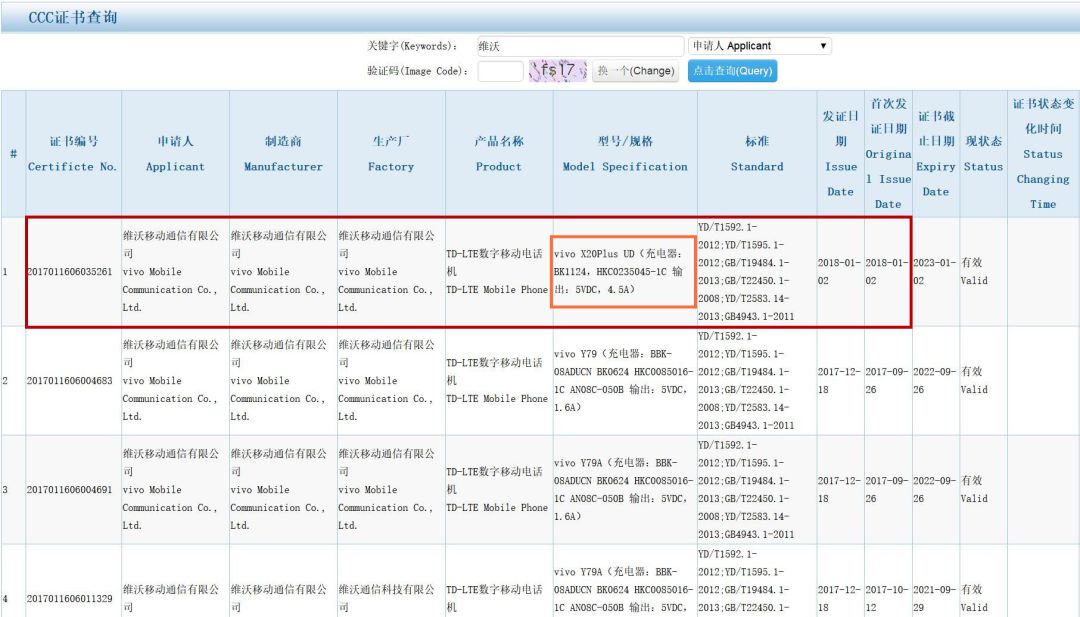
Task: Click the Status Changing Time column header
Action: tap(1043, 154)
